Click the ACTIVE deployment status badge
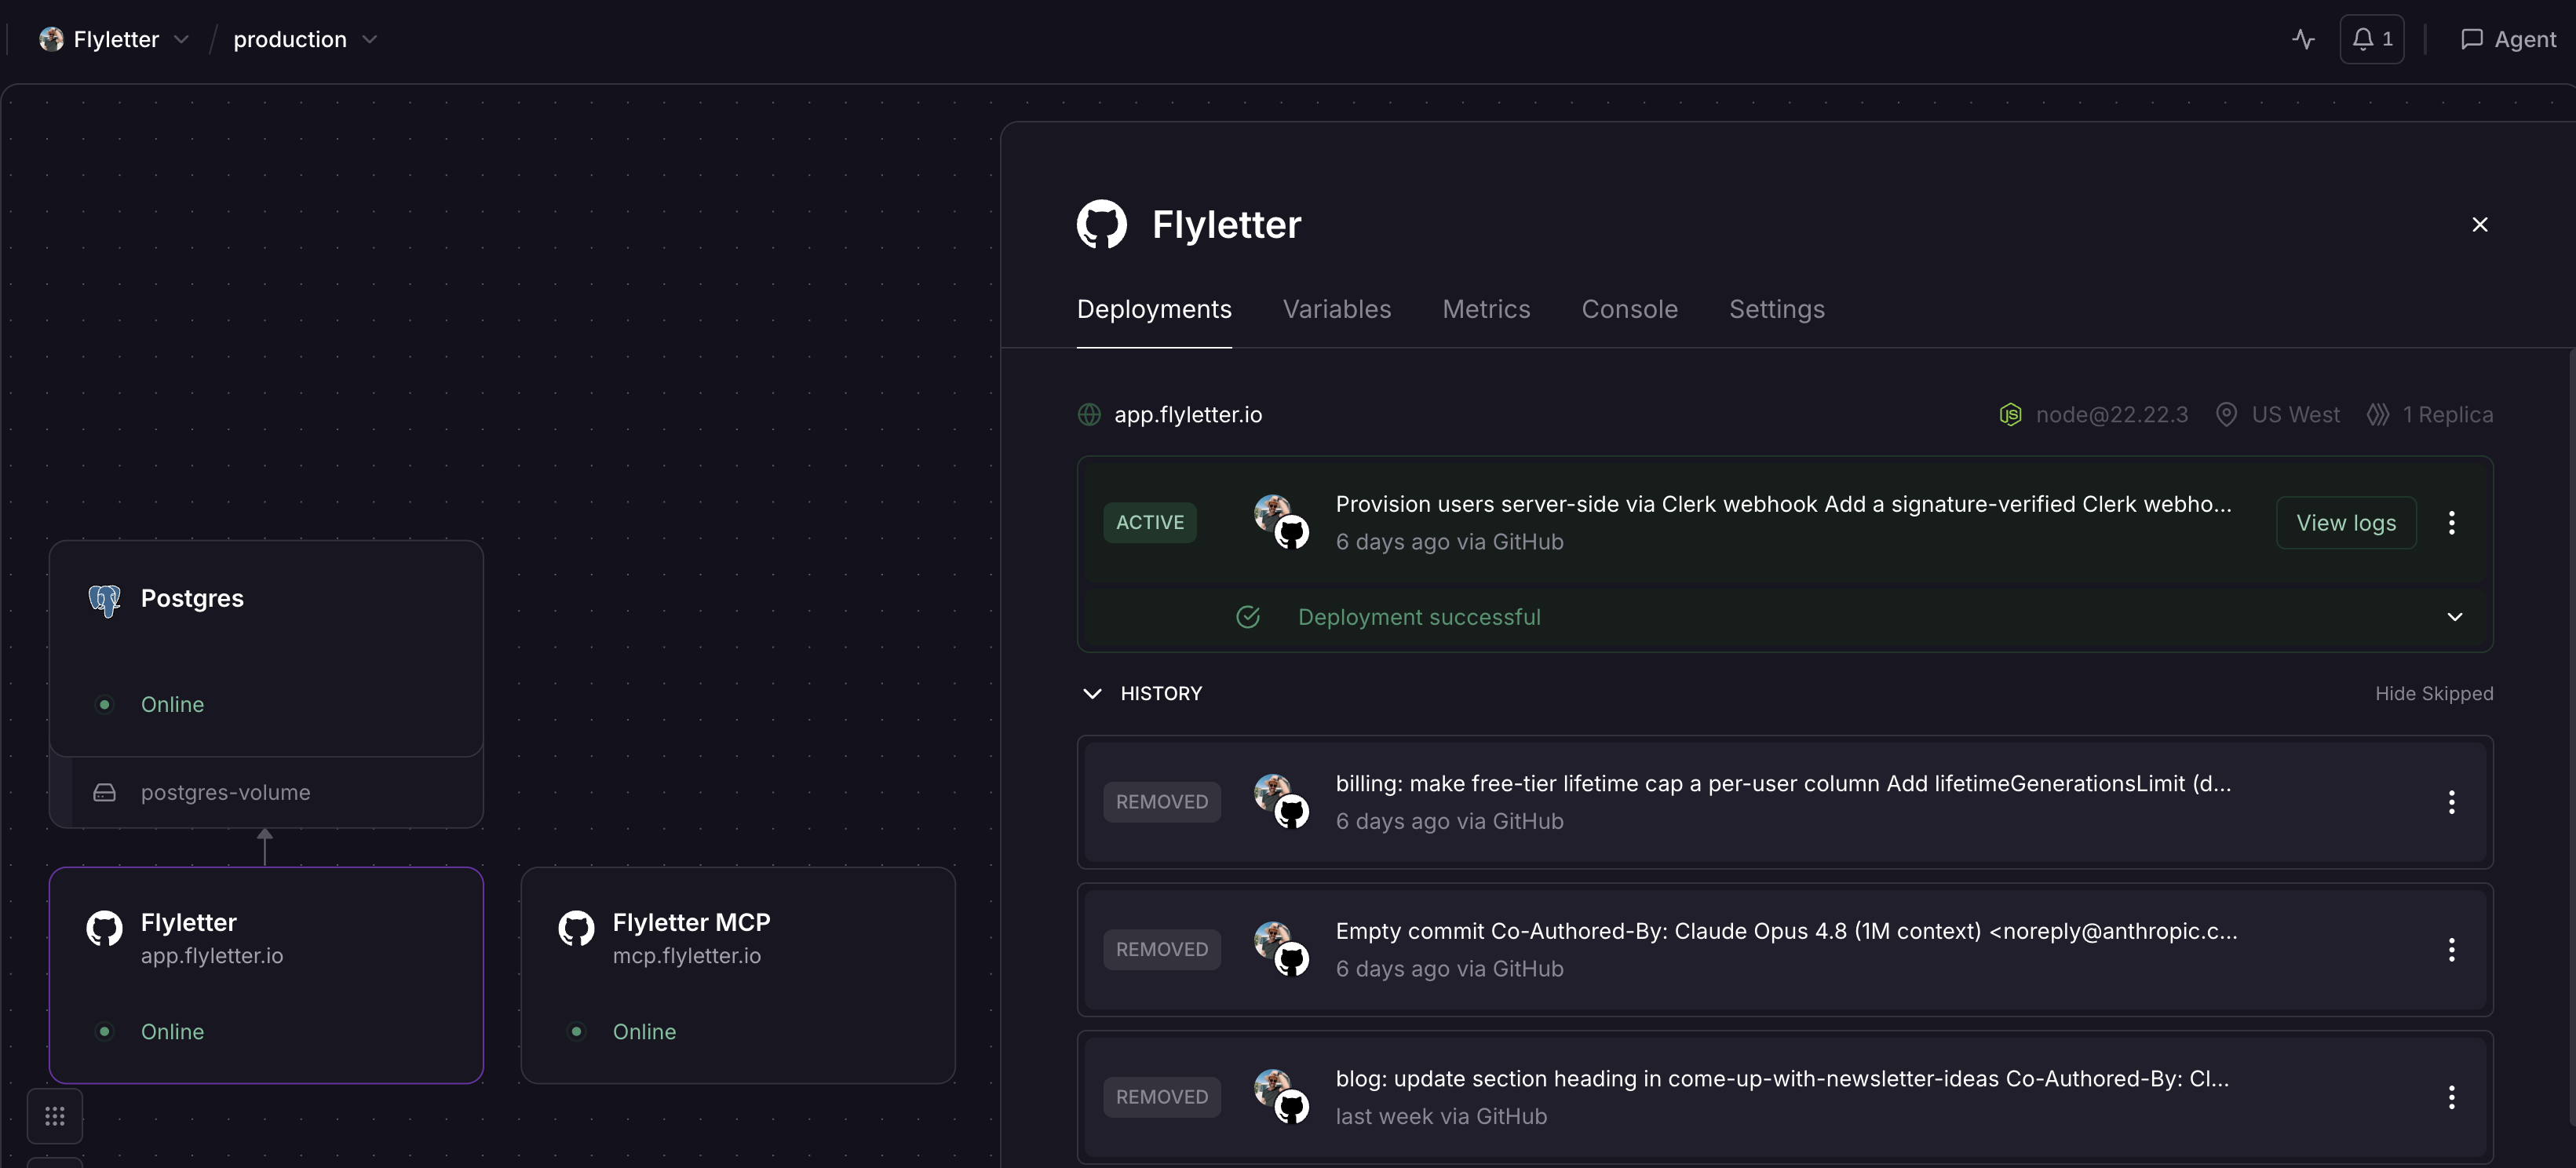Screen dimensions: 2576x1168 (x=1150, y=523)
